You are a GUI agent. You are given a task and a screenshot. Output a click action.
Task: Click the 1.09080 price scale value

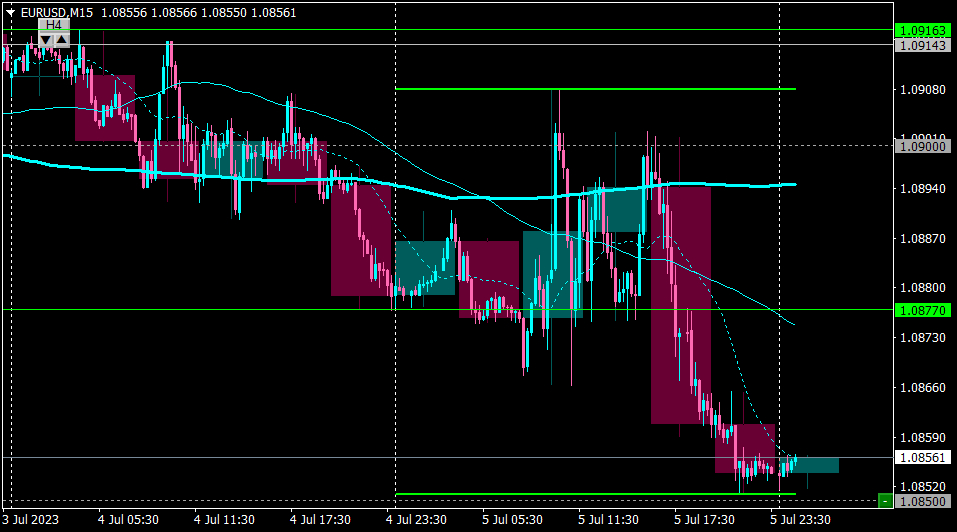coord(923,90)
